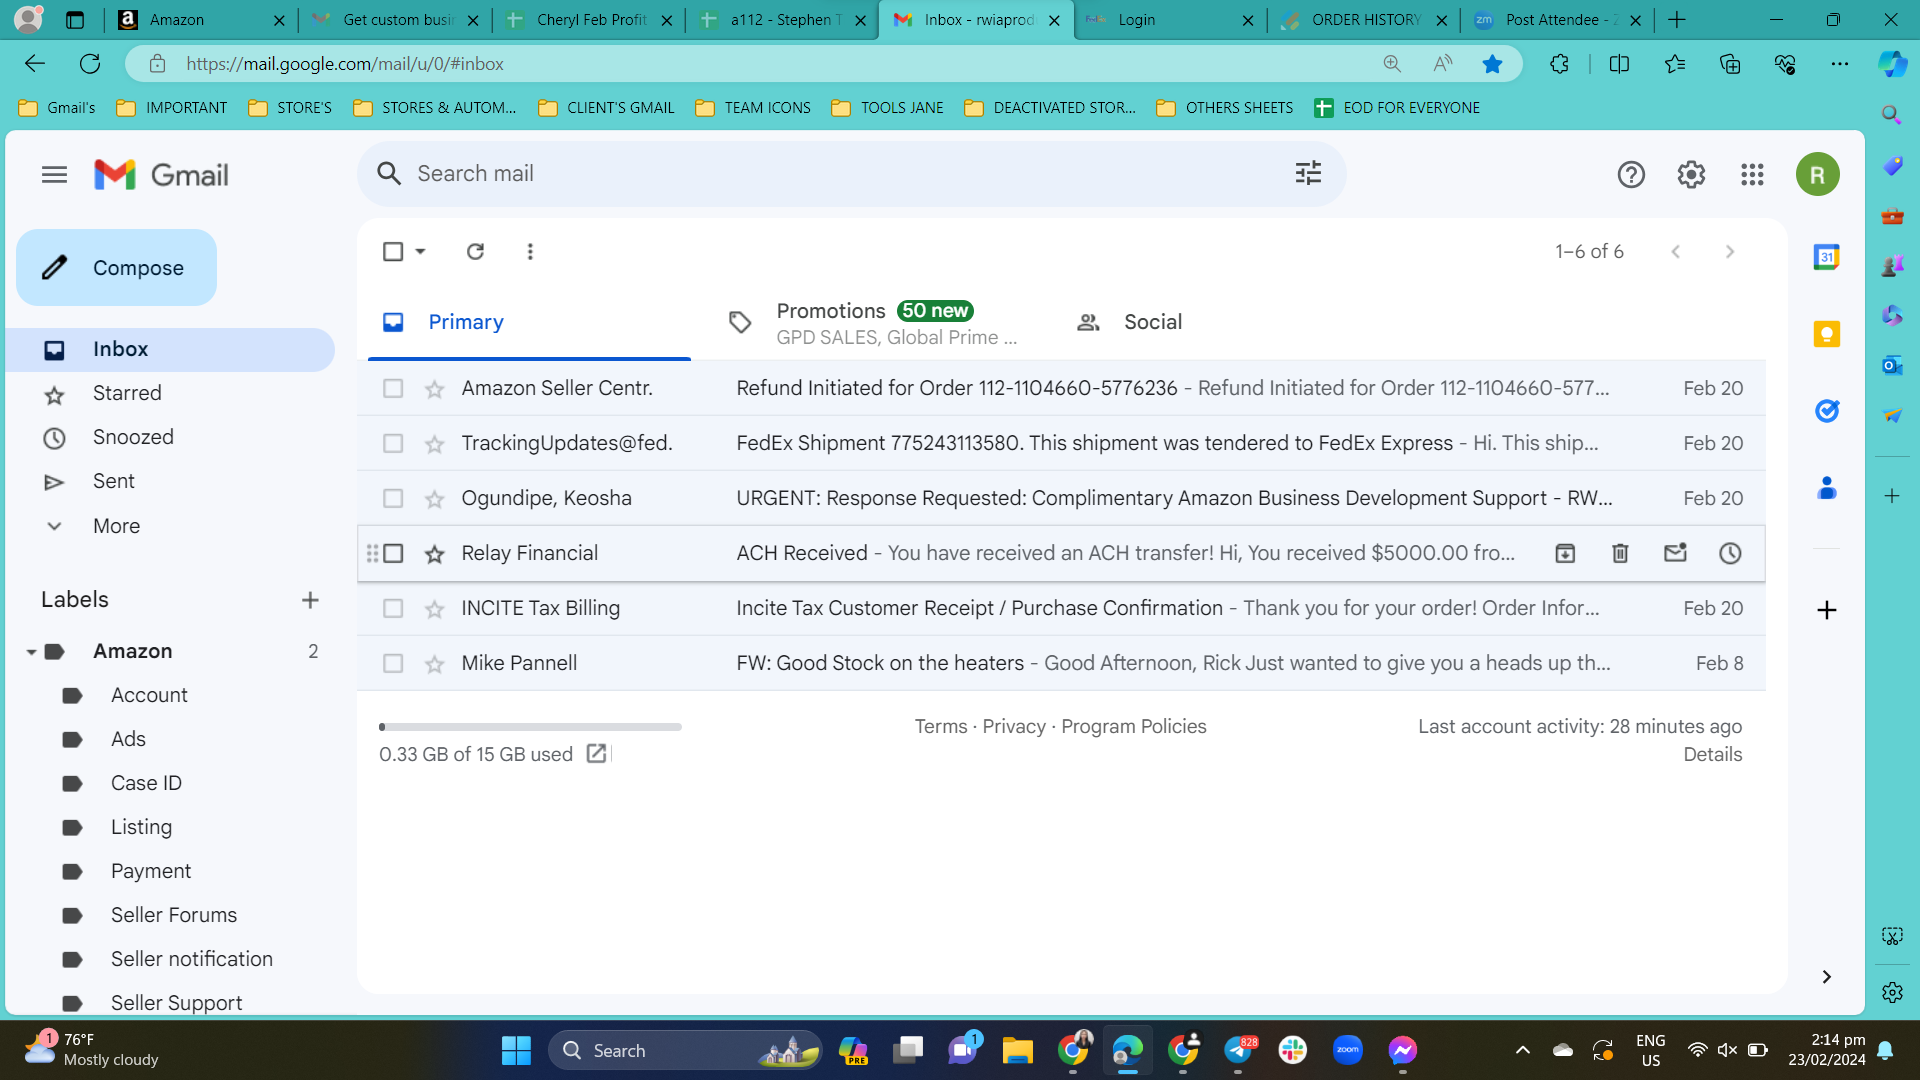1920x1080 pixels.
Task: Select the FedEx TrackingUpdates email checkbox
Action: point(393,443)
